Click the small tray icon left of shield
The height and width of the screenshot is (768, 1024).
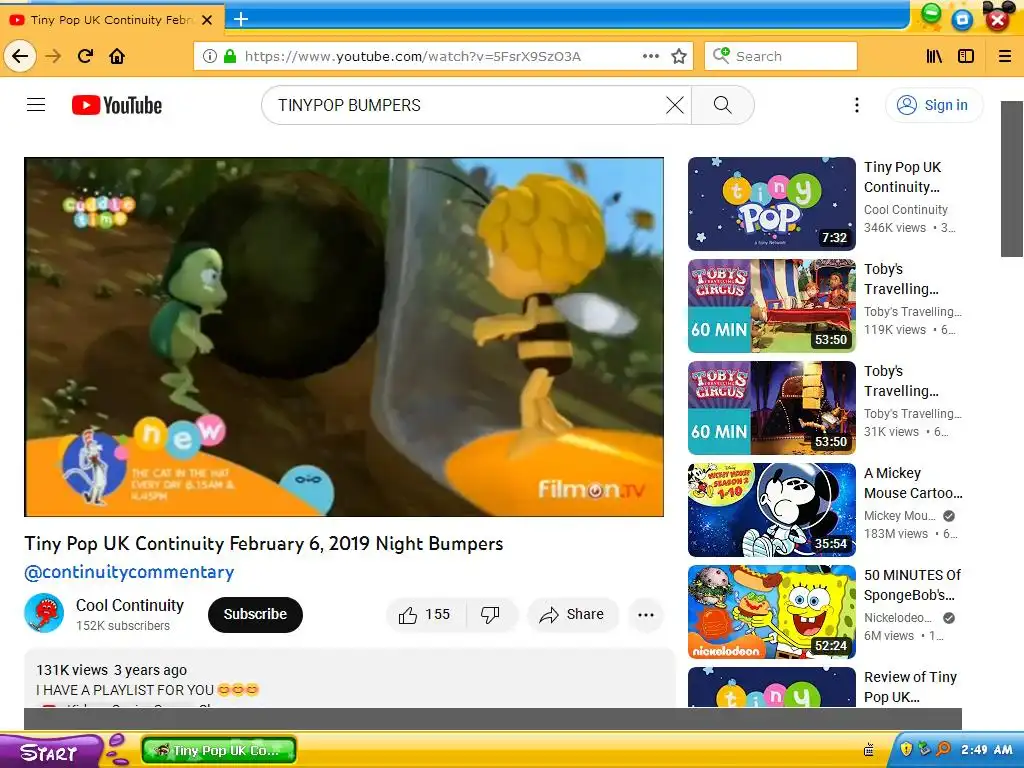coord(869,750)
